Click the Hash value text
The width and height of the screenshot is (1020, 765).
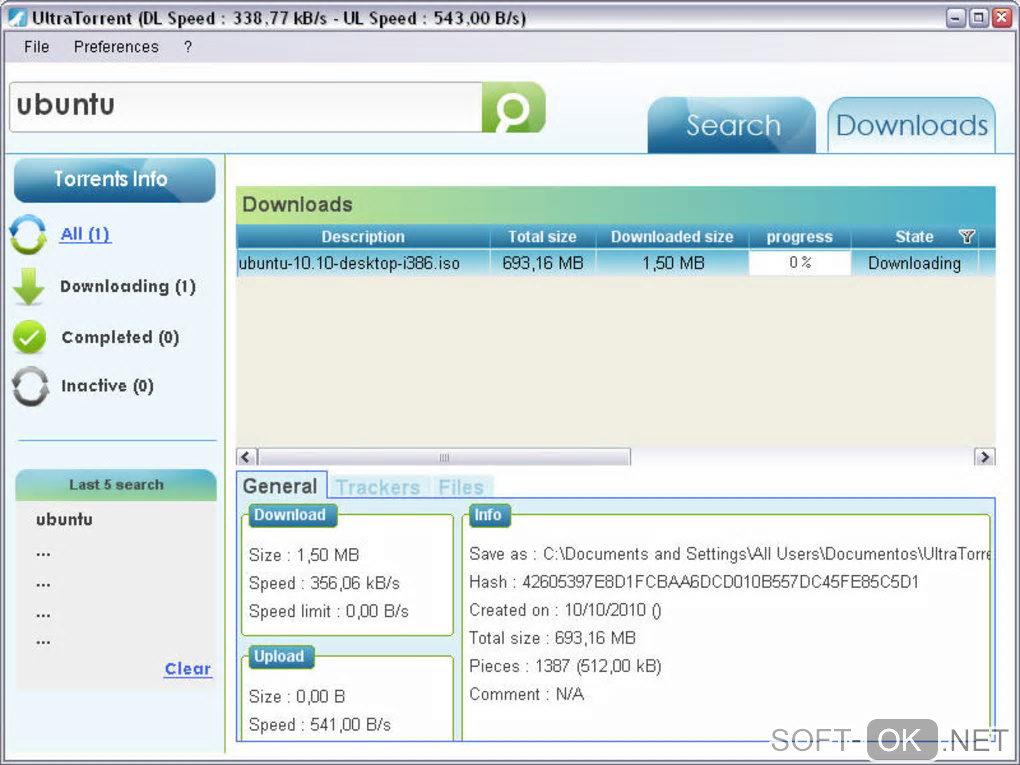click(721, 582)
